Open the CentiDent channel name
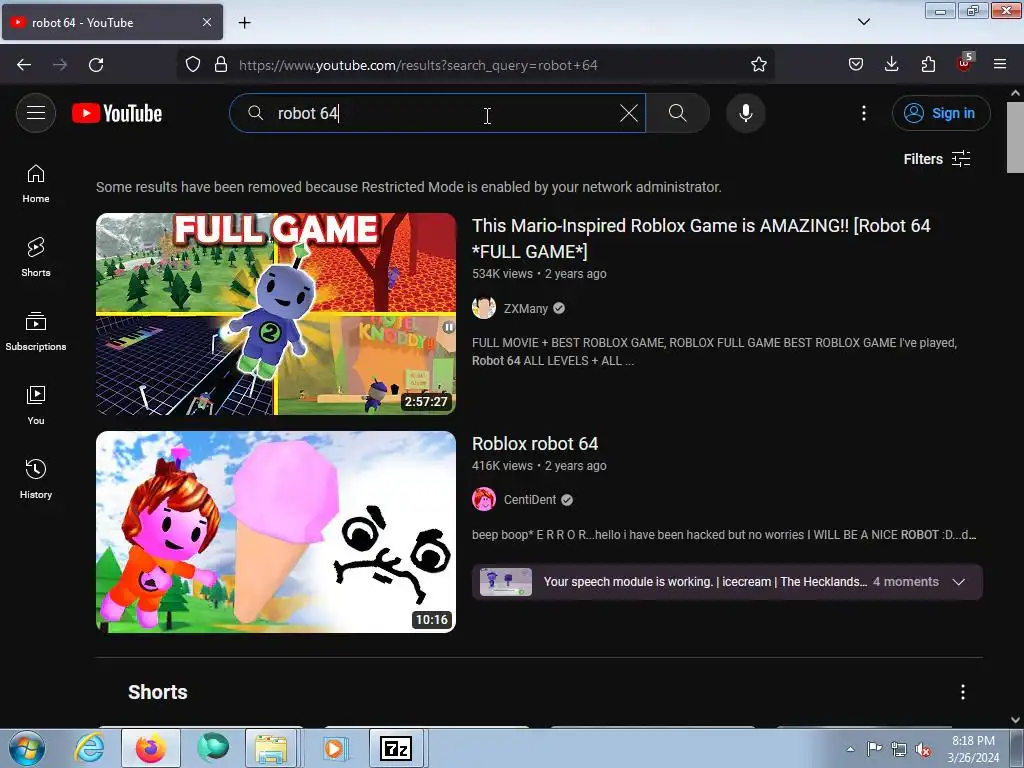The height and width of the screenshot is (768, 1024). tap(530, 500)
